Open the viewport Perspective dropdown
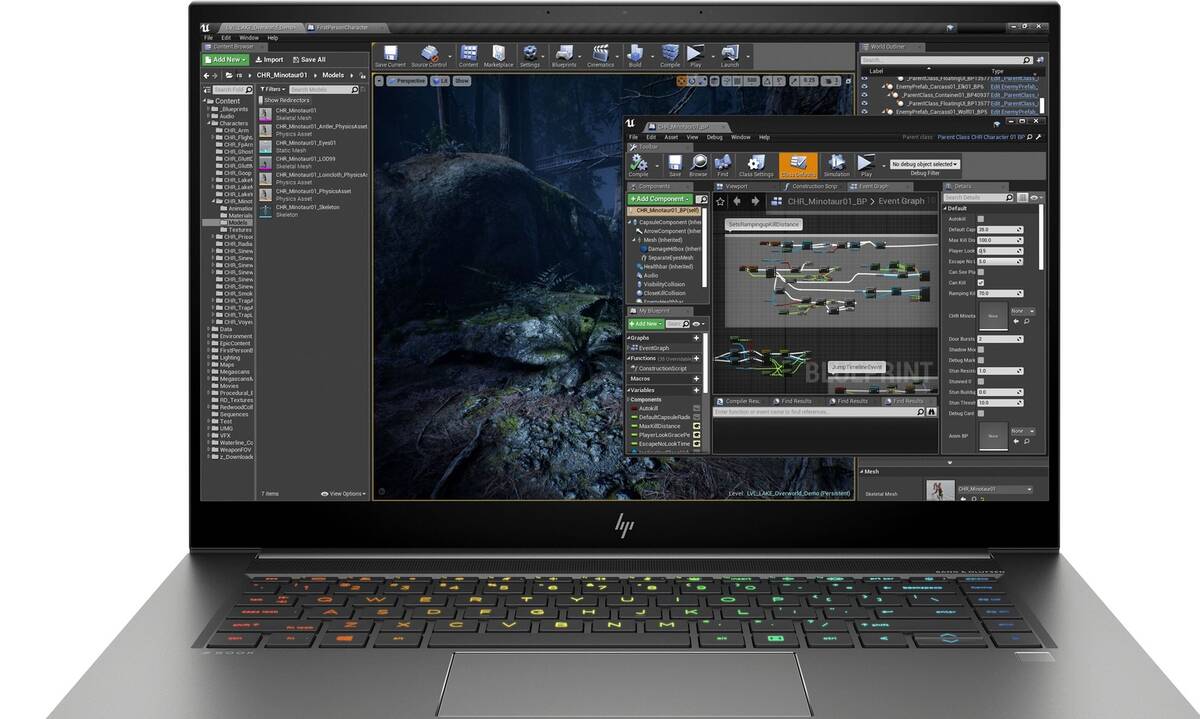Viewport: 1200px width, 719px height. pos(407,81)
